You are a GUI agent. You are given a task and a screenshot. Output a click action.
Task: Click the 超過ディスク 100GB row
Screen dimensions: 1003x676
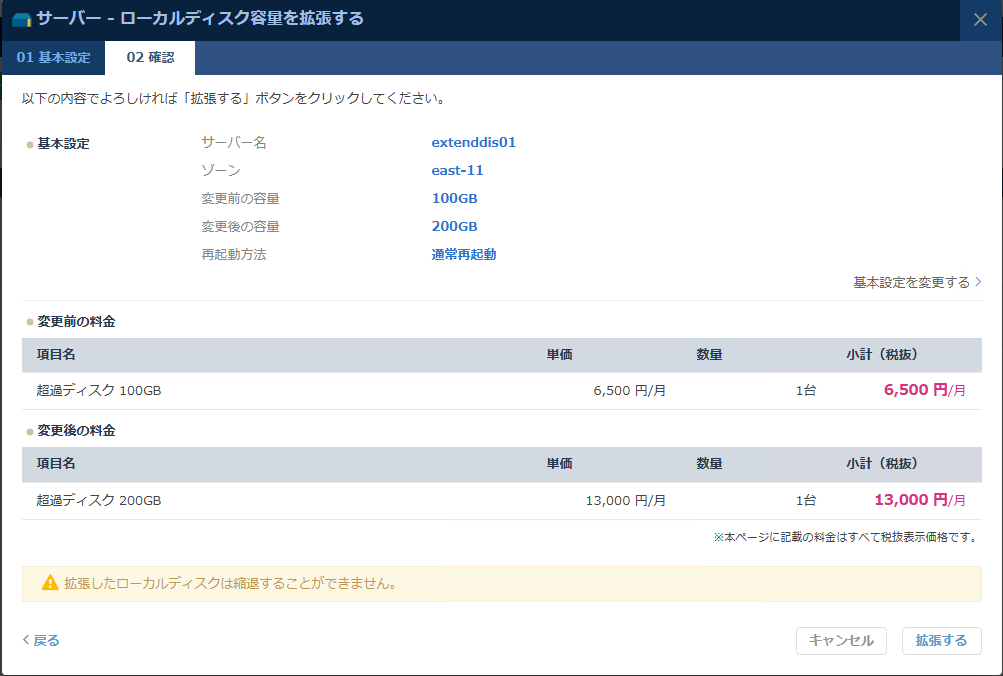[99, 391]
